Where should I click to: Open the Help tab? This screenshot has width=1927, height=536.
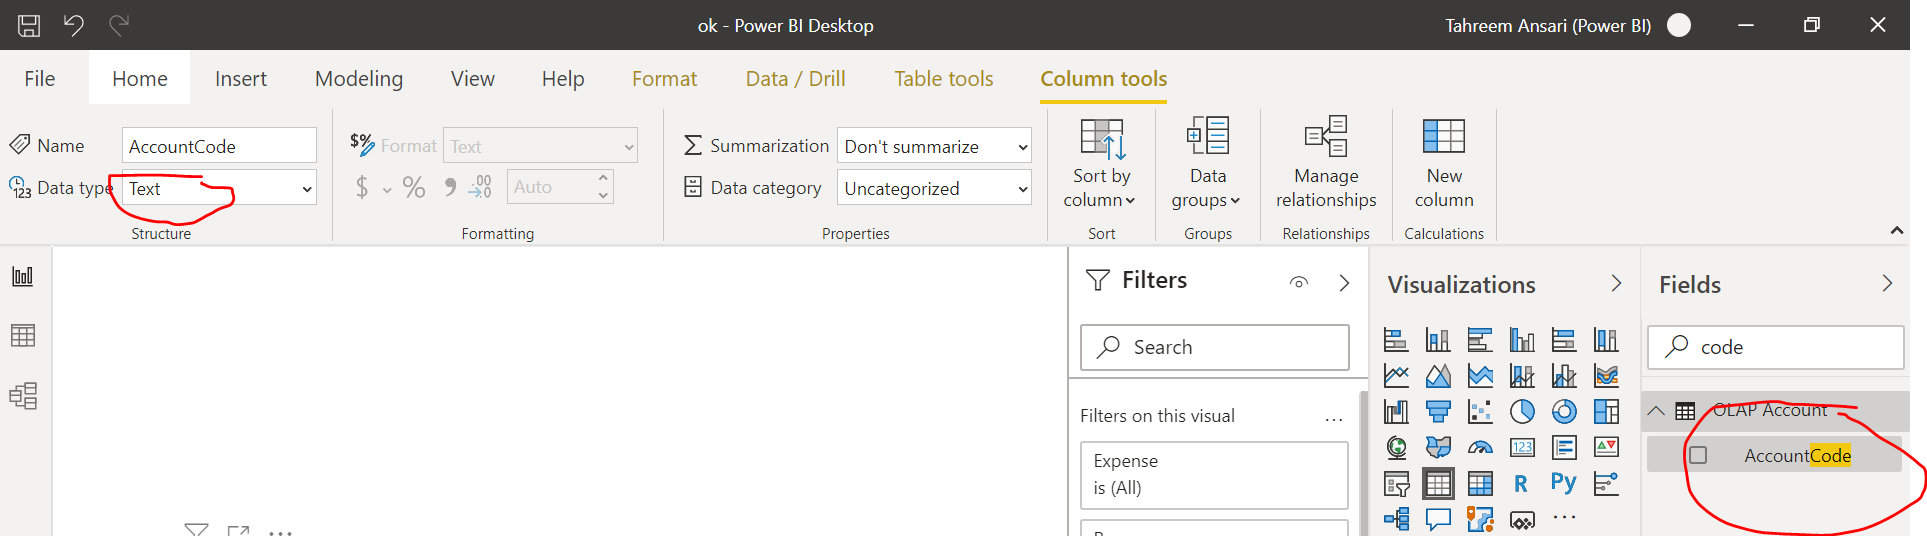563,78
